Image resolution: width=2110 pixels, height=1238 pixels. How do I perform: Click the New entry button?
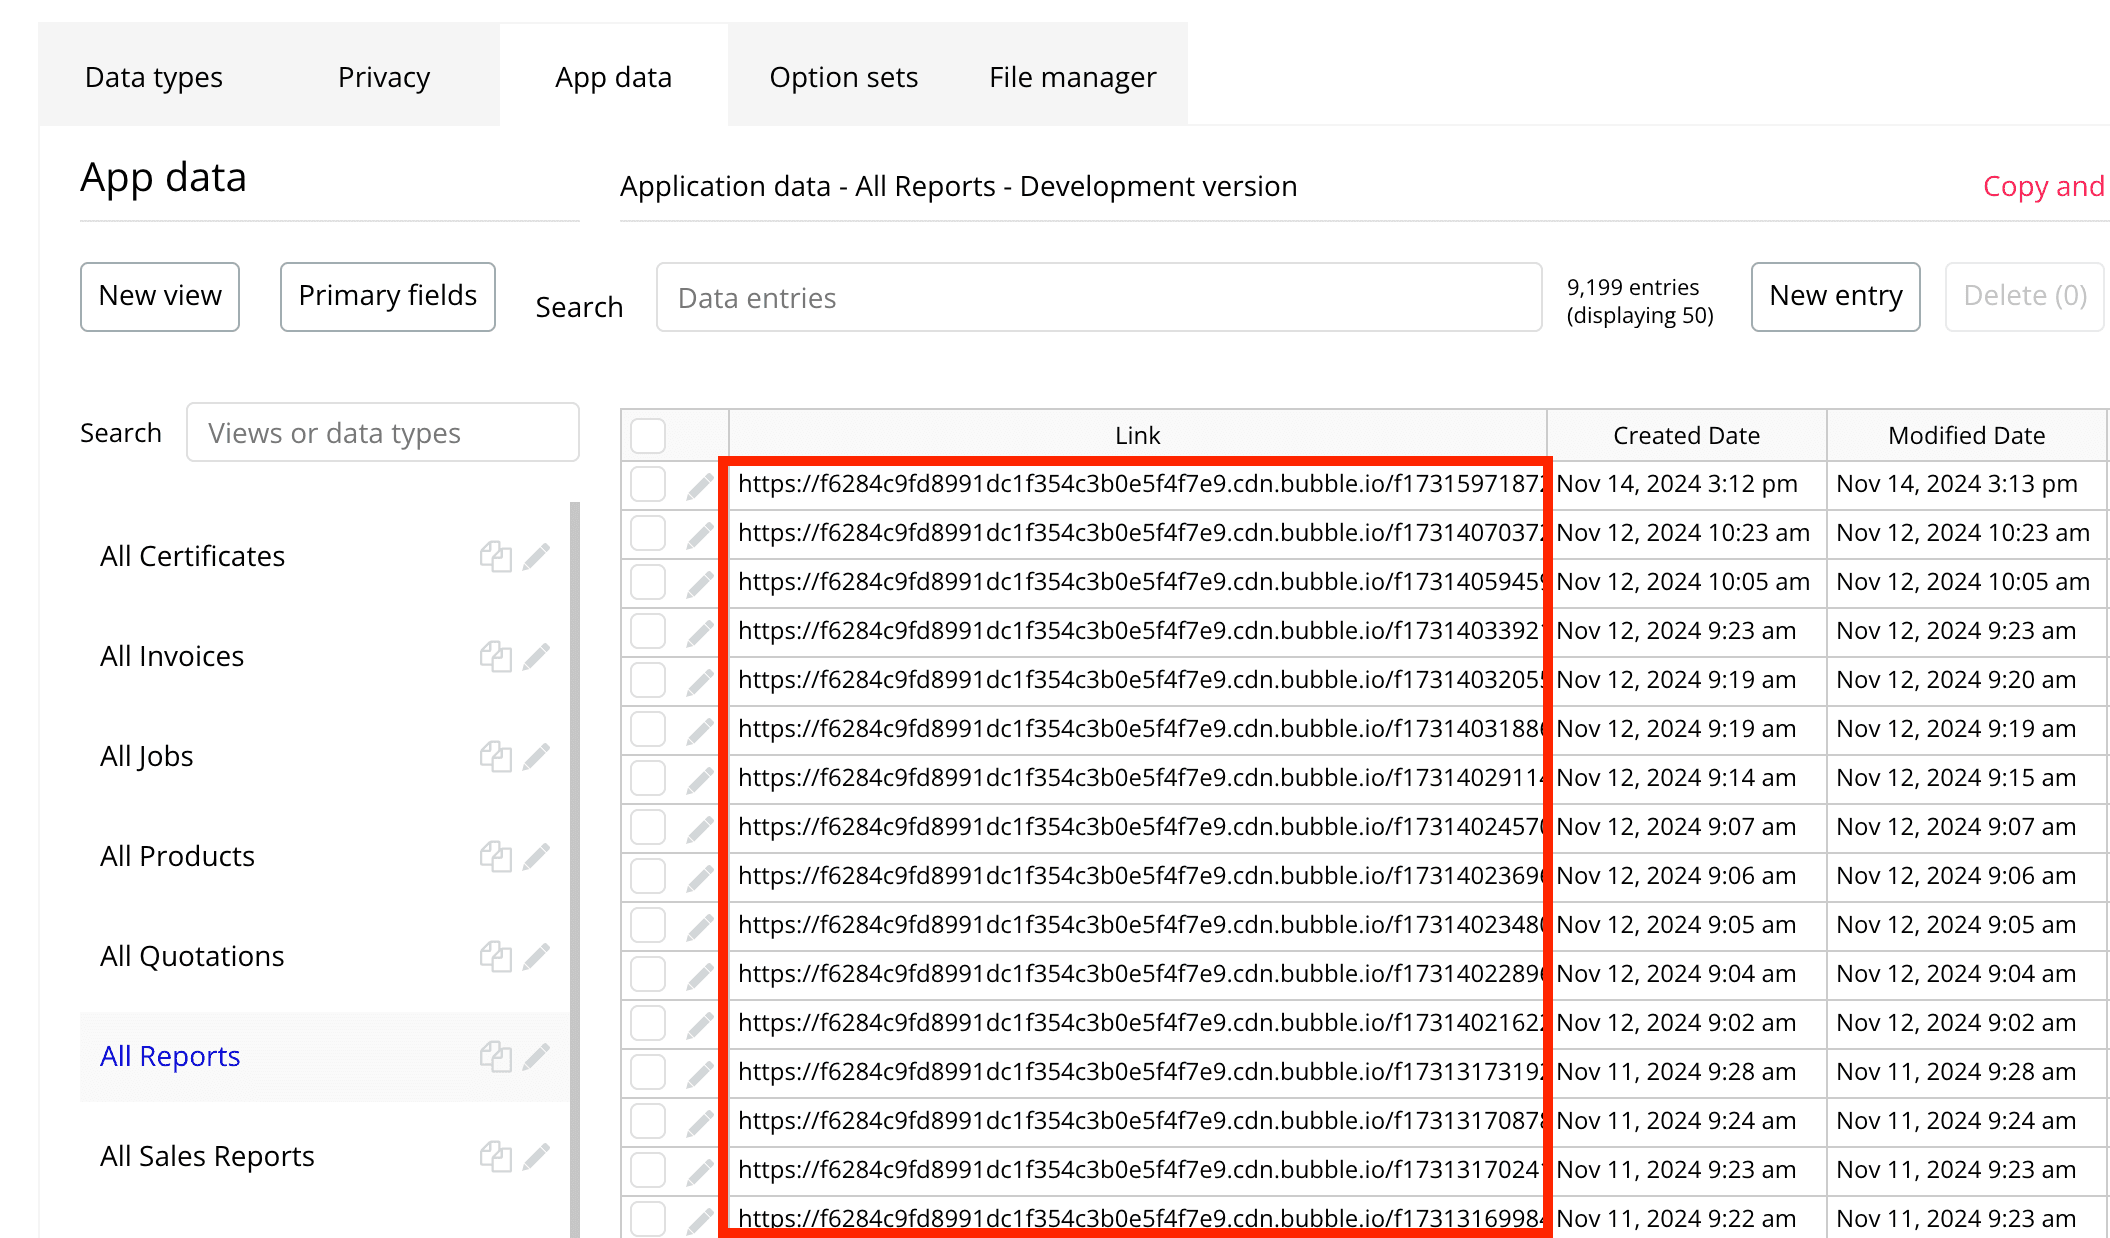point(1835,296)
